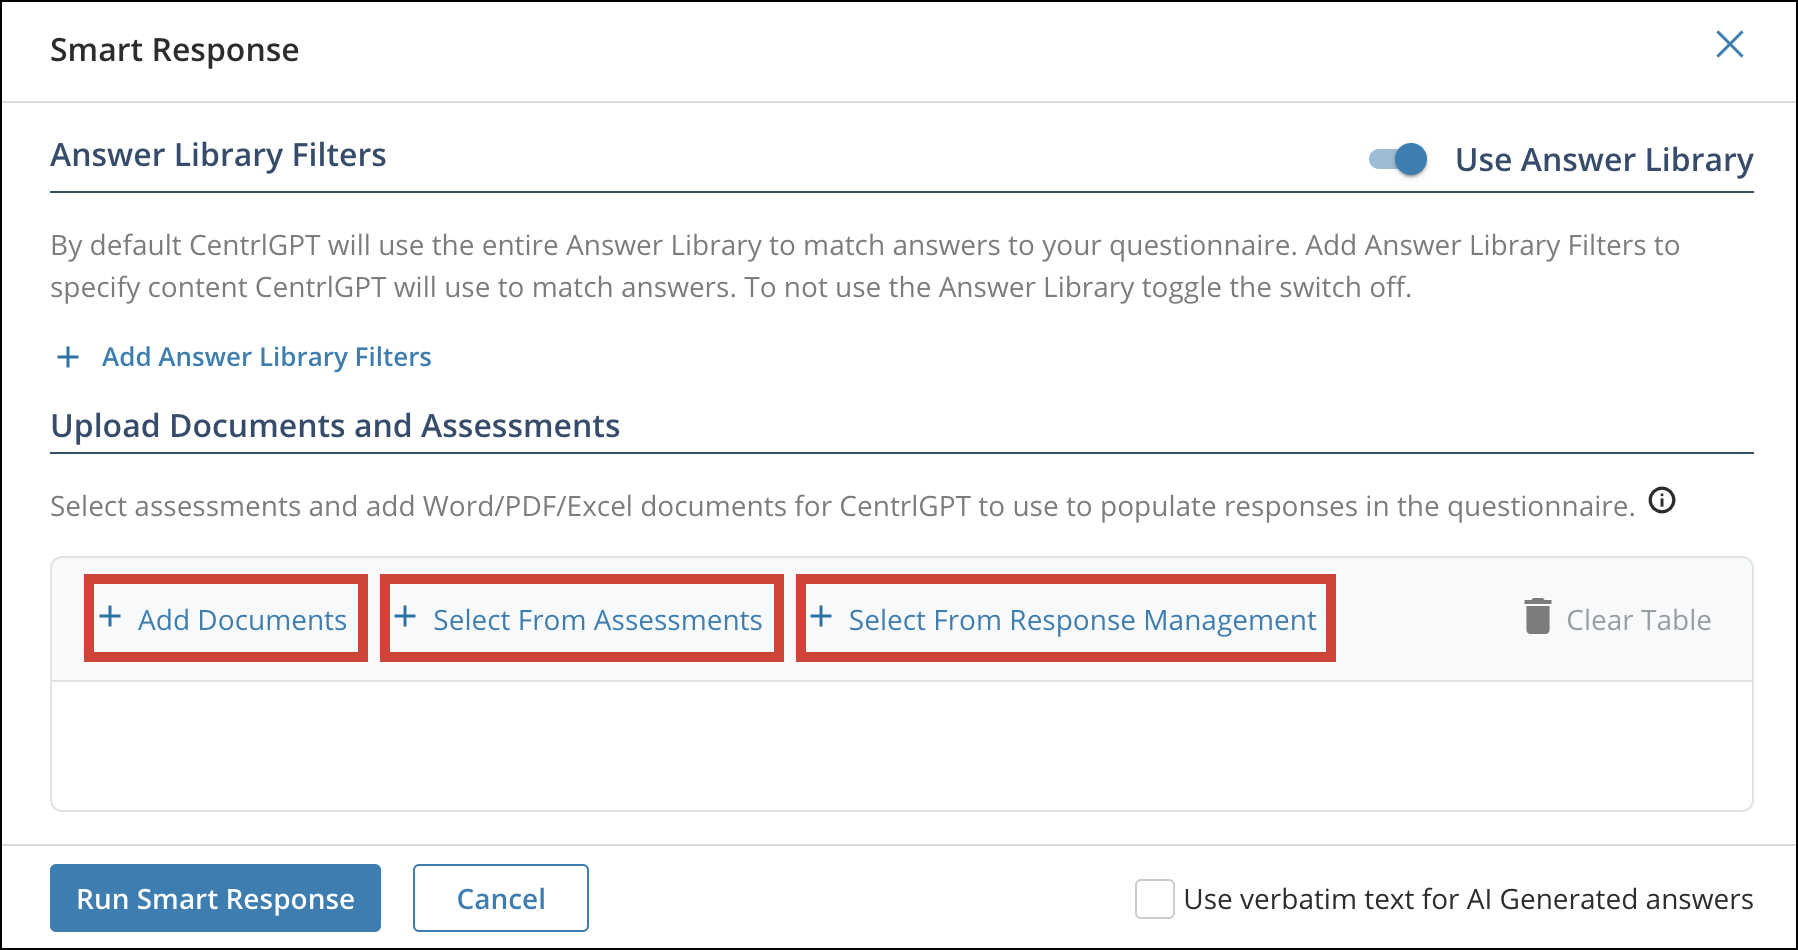Click the empty documents table area
The image size is (1798, 950).
pos(900,745)
